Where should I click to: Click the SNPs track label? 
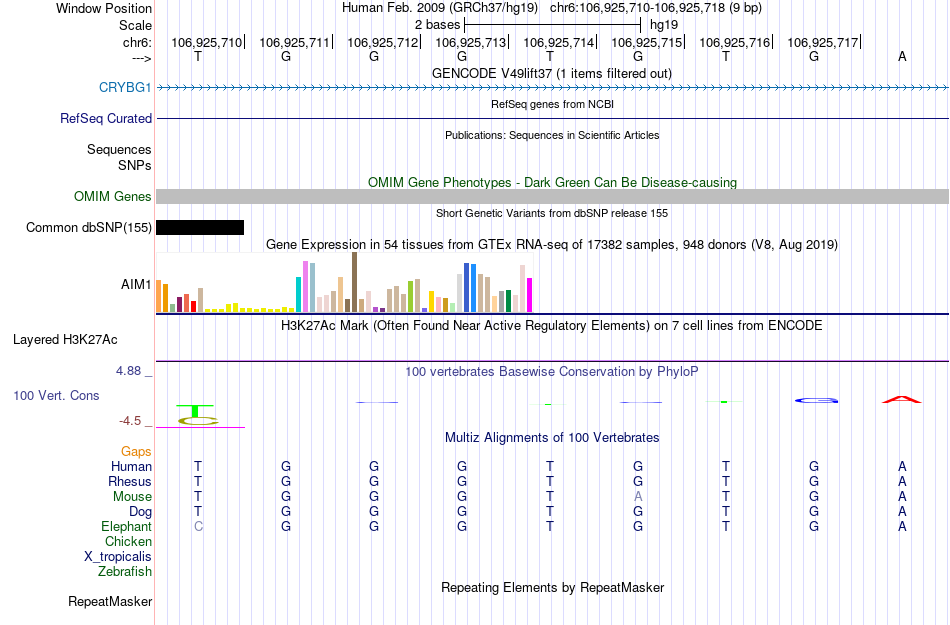[x=135, y=165]
